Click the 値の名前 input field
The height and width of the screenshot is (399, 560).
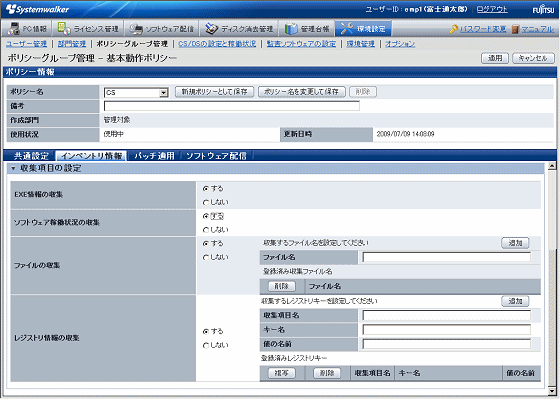446,344
